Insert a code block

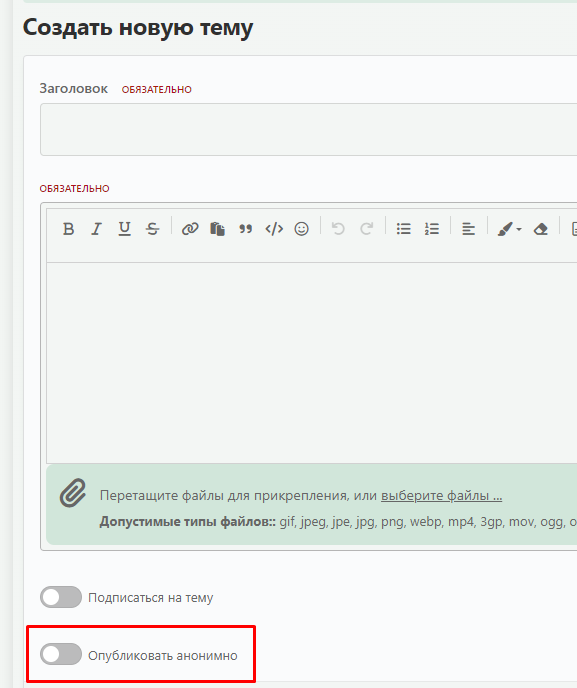point(274,229)
